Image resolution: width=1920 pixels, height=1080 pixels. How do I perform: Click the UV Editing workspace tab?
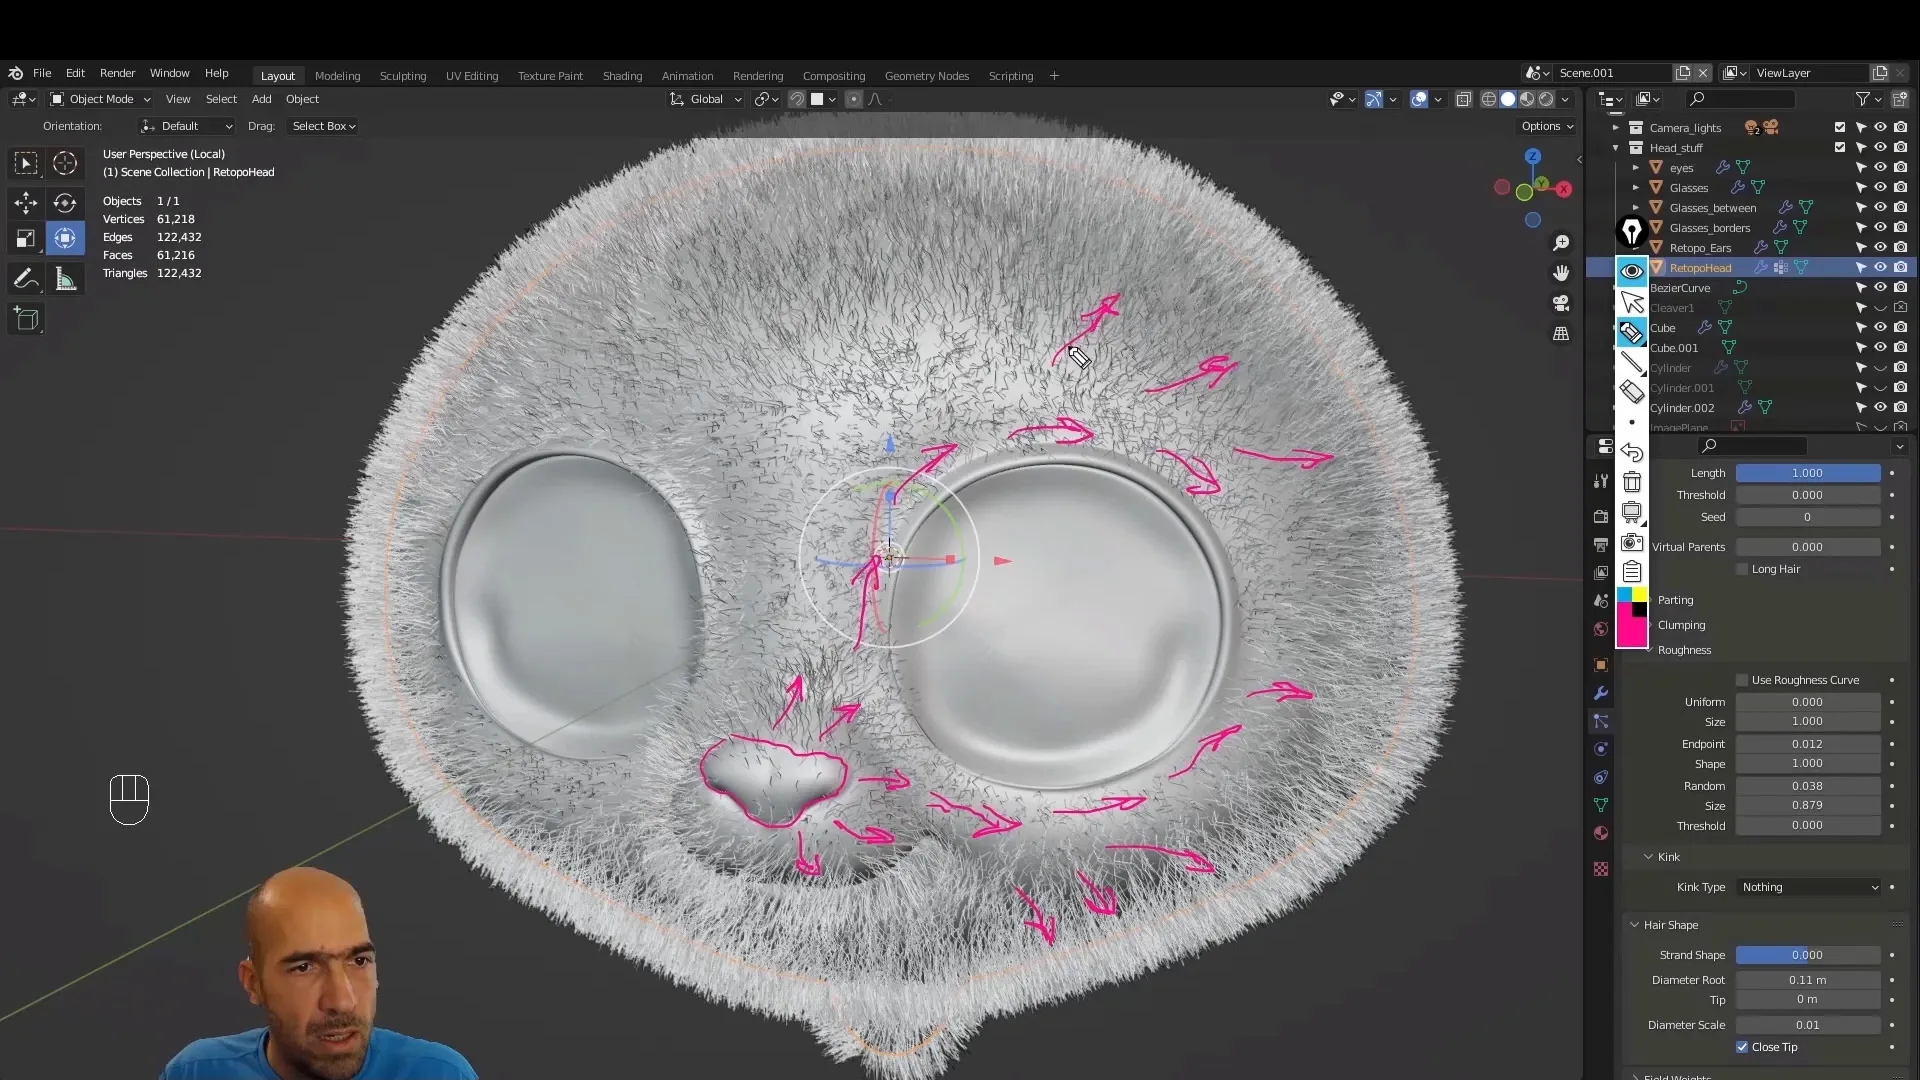pyautogui.click(x=471, y=75)
